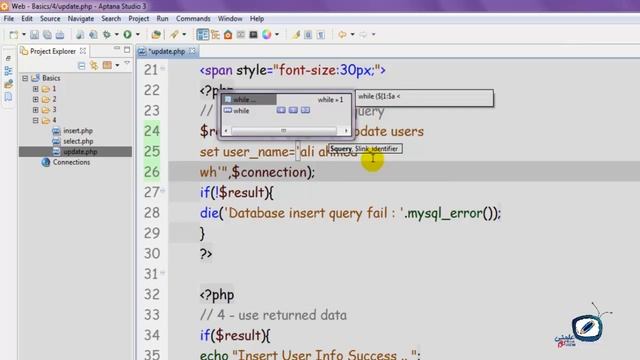The image size is (640, 360).
Task: Open the back navigation history dropdown
Action: 353,35
